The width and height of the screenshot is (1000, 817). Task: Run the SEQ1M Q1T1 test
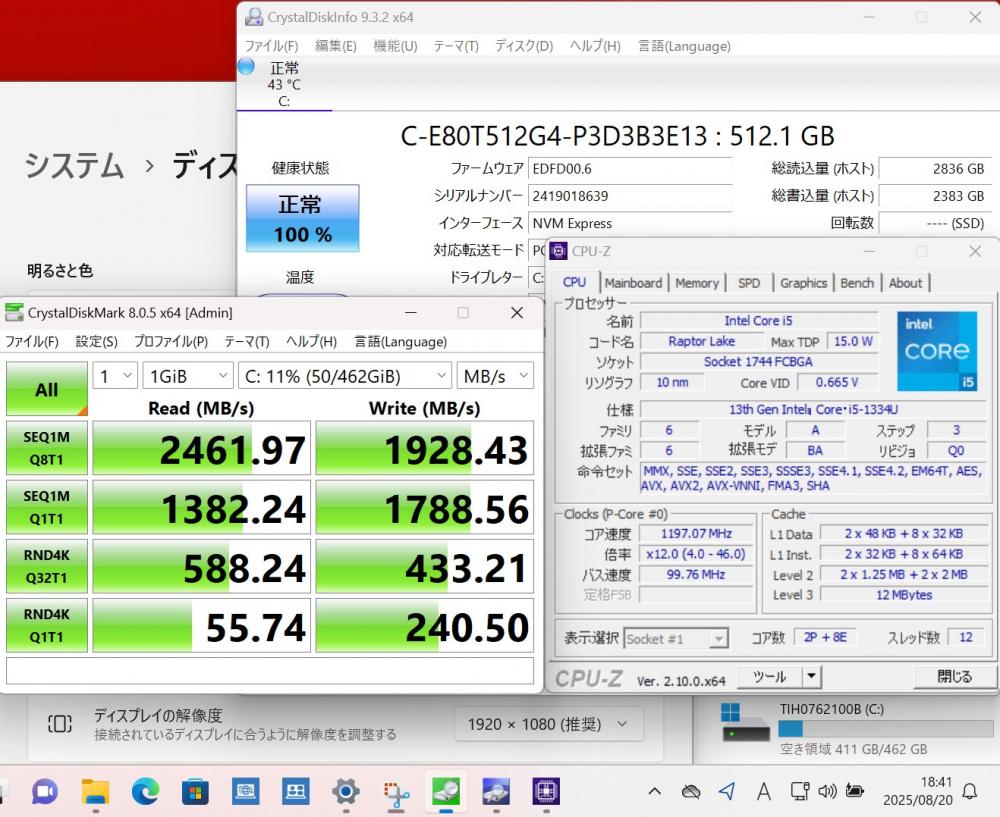coord(47,507)
